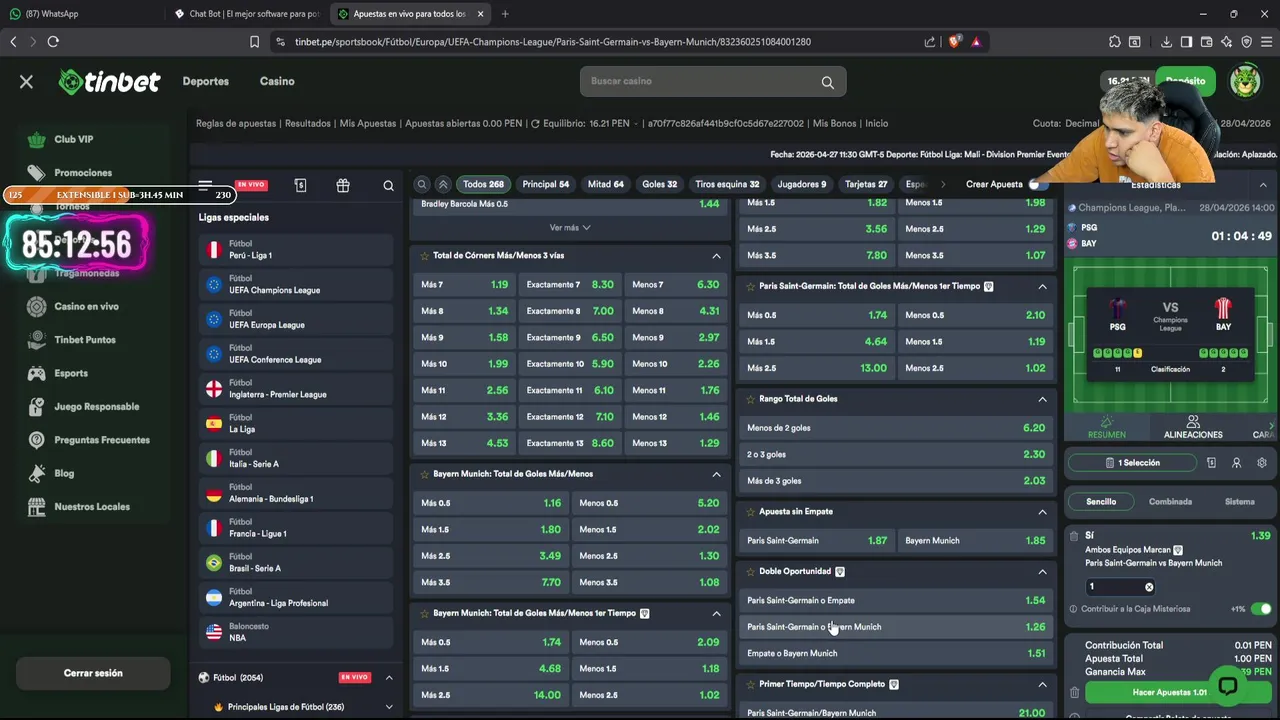Image resolution: width=1280 pixels, height=720 pixels.
Task: Open the sportsbook hamburger menu
Action: (x=205, y=185)
